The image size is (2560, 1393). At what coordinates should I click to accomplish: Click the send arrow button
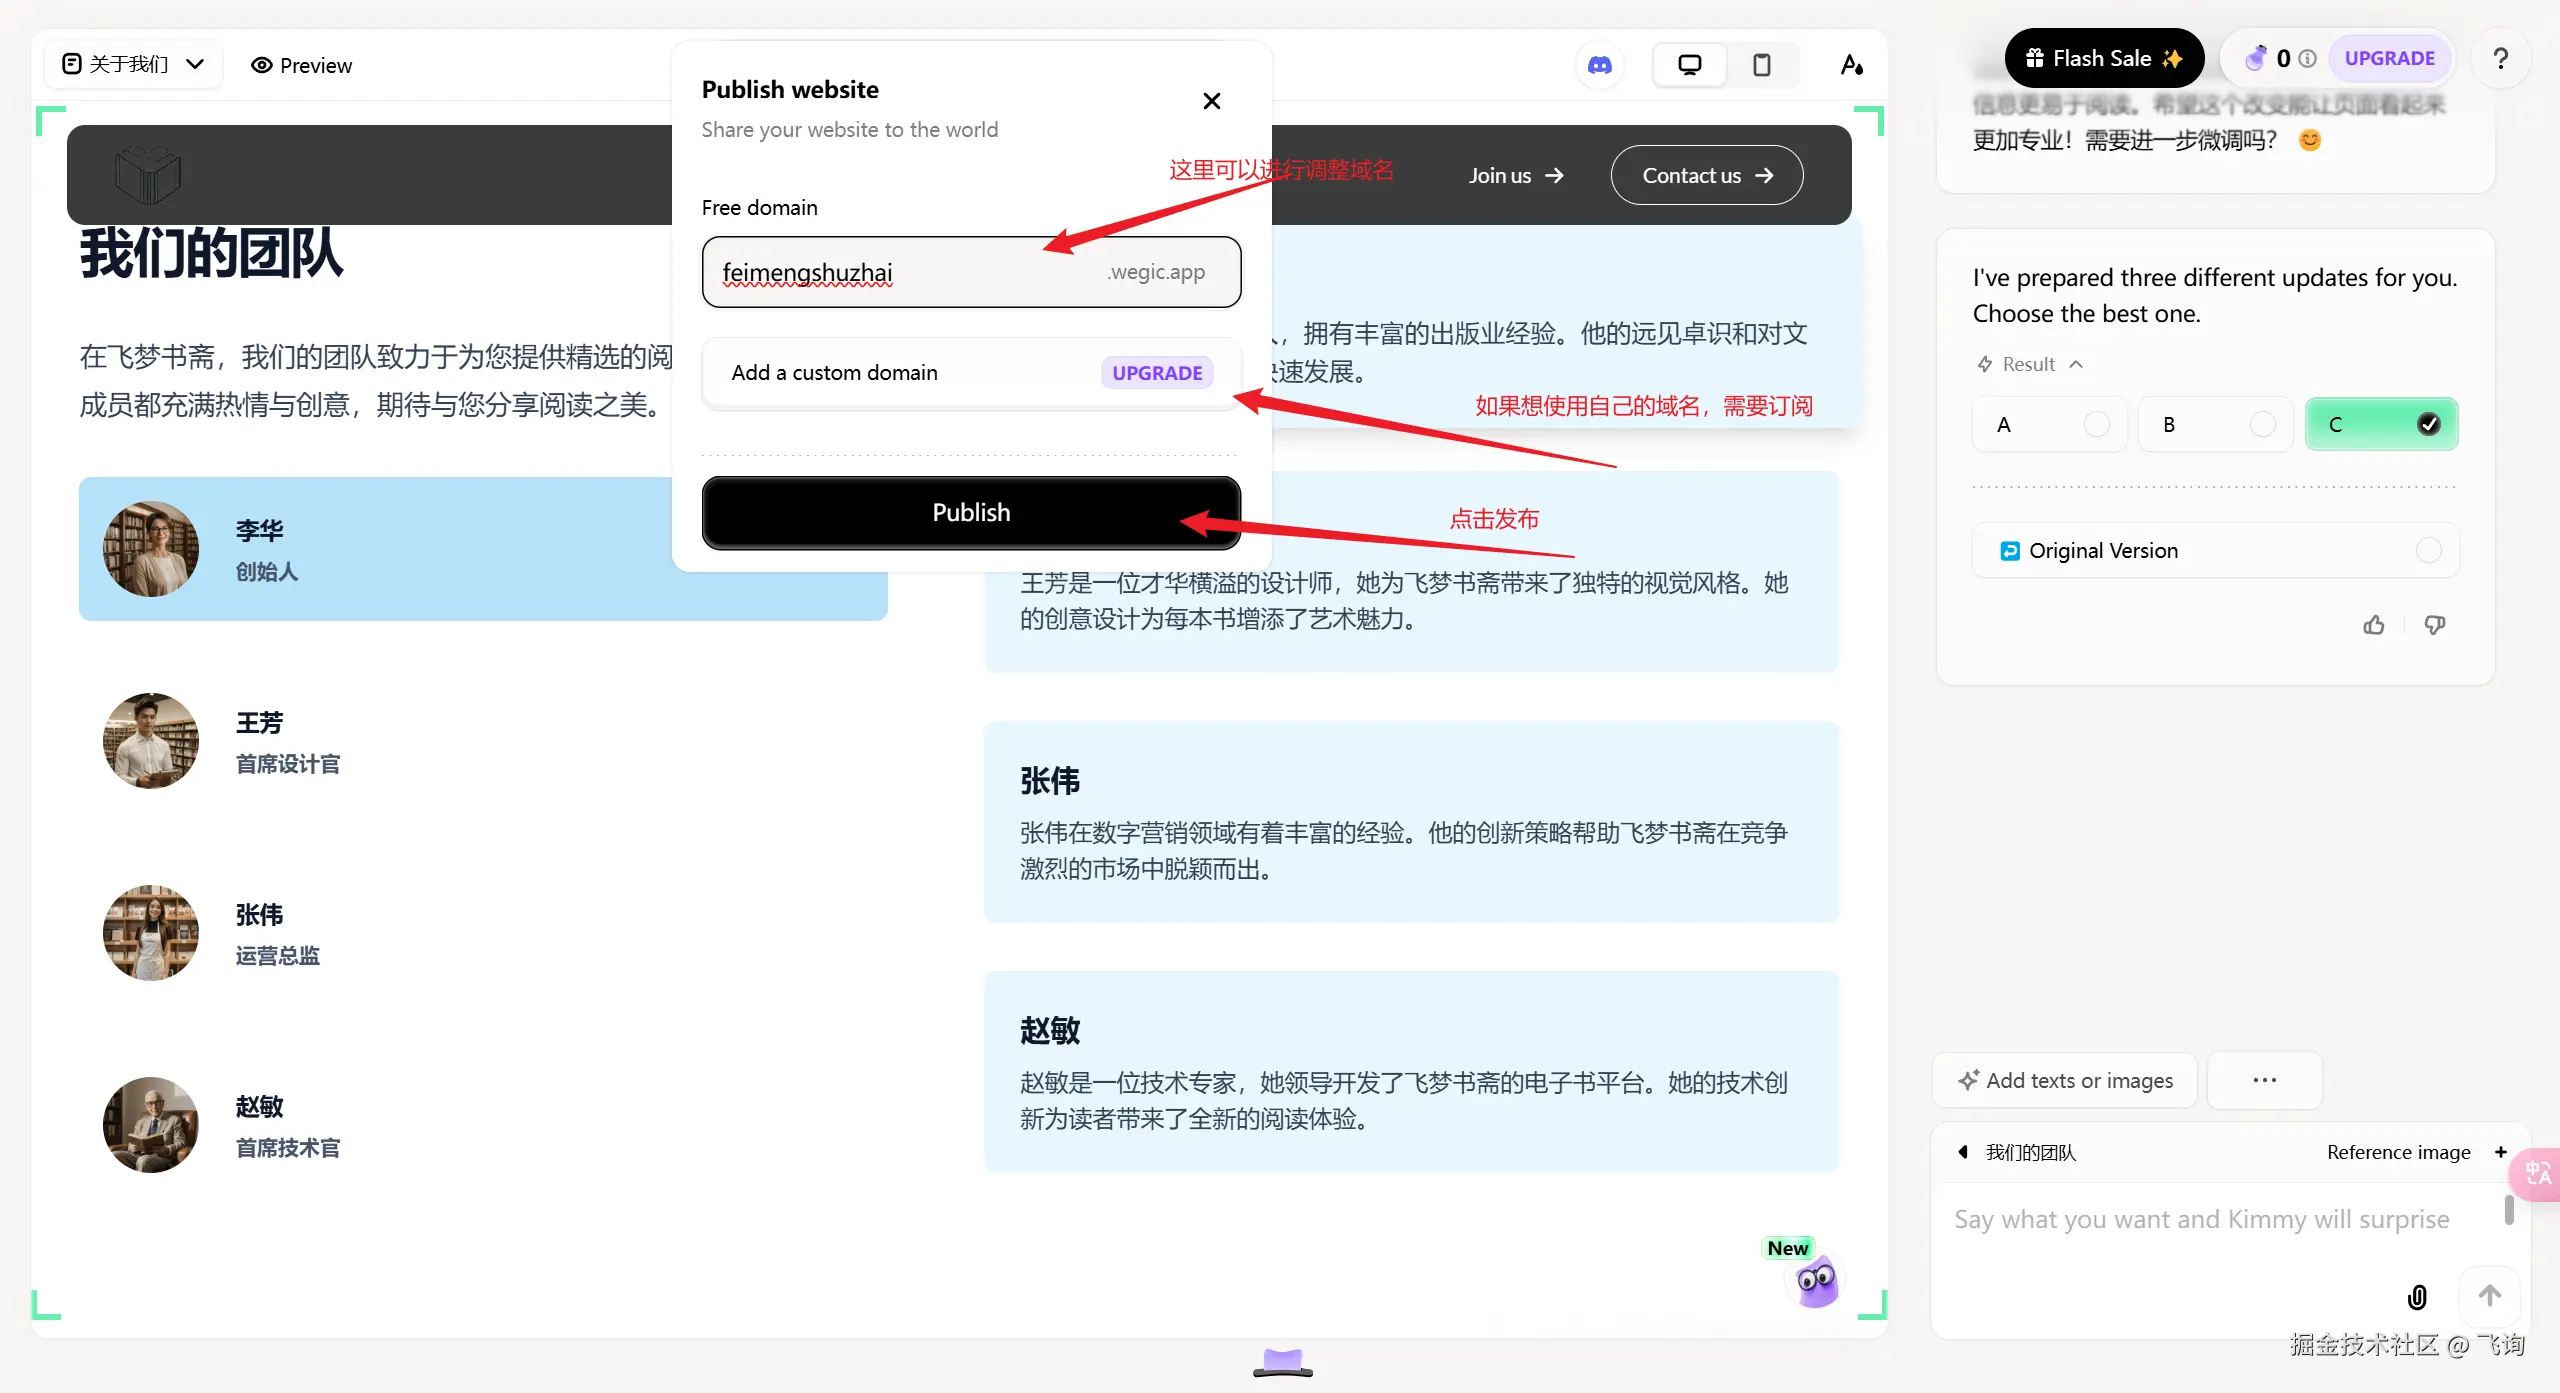tap(2490, 1296)
